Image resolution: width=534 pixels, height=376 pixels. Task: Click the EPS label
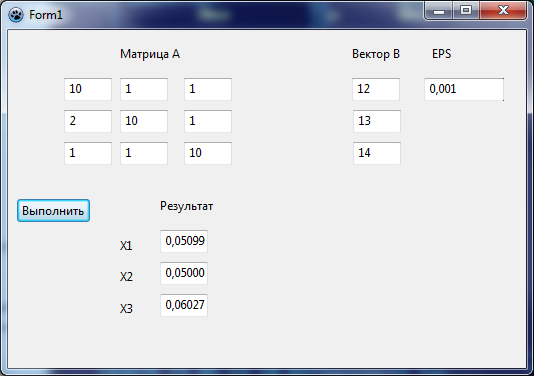tap(442, 54)
